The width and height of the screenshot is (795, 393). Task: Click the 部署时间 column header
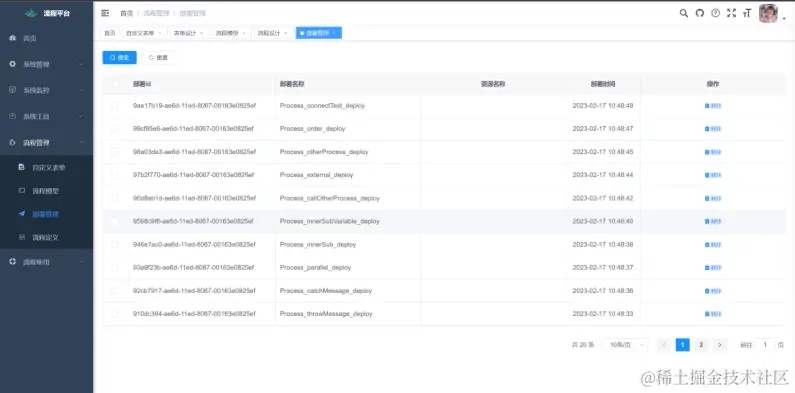[x=603, y=84]
